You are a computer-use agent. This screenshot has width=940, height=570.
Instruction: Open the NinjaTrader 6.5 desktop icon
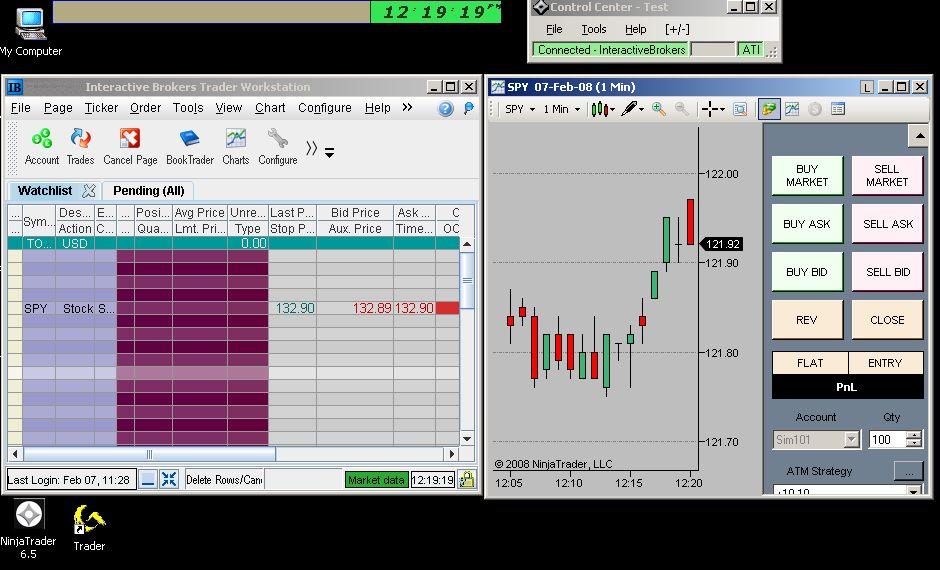28,527
